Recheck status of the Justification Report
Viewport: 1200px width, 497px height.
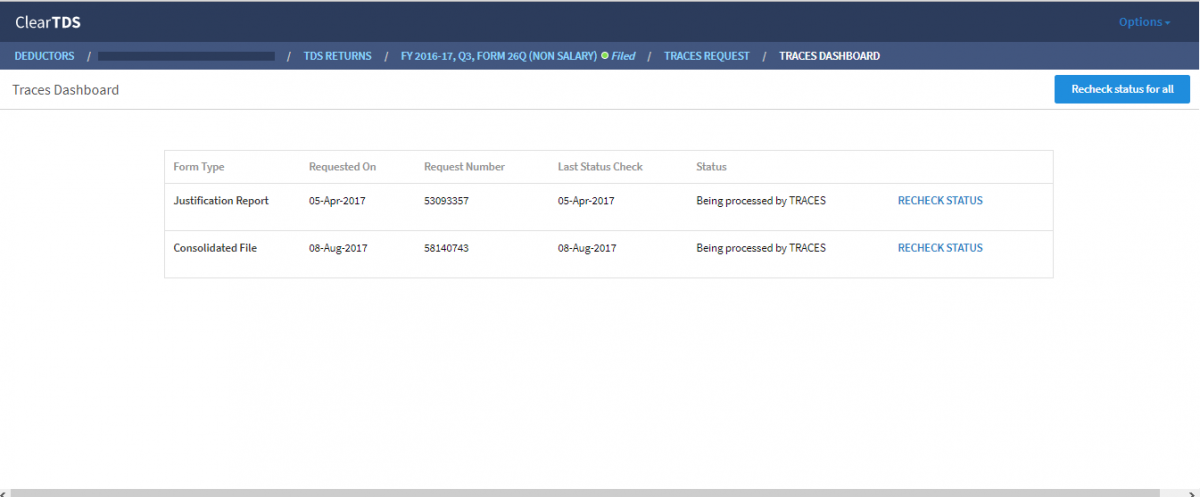[x=940, y=201]
